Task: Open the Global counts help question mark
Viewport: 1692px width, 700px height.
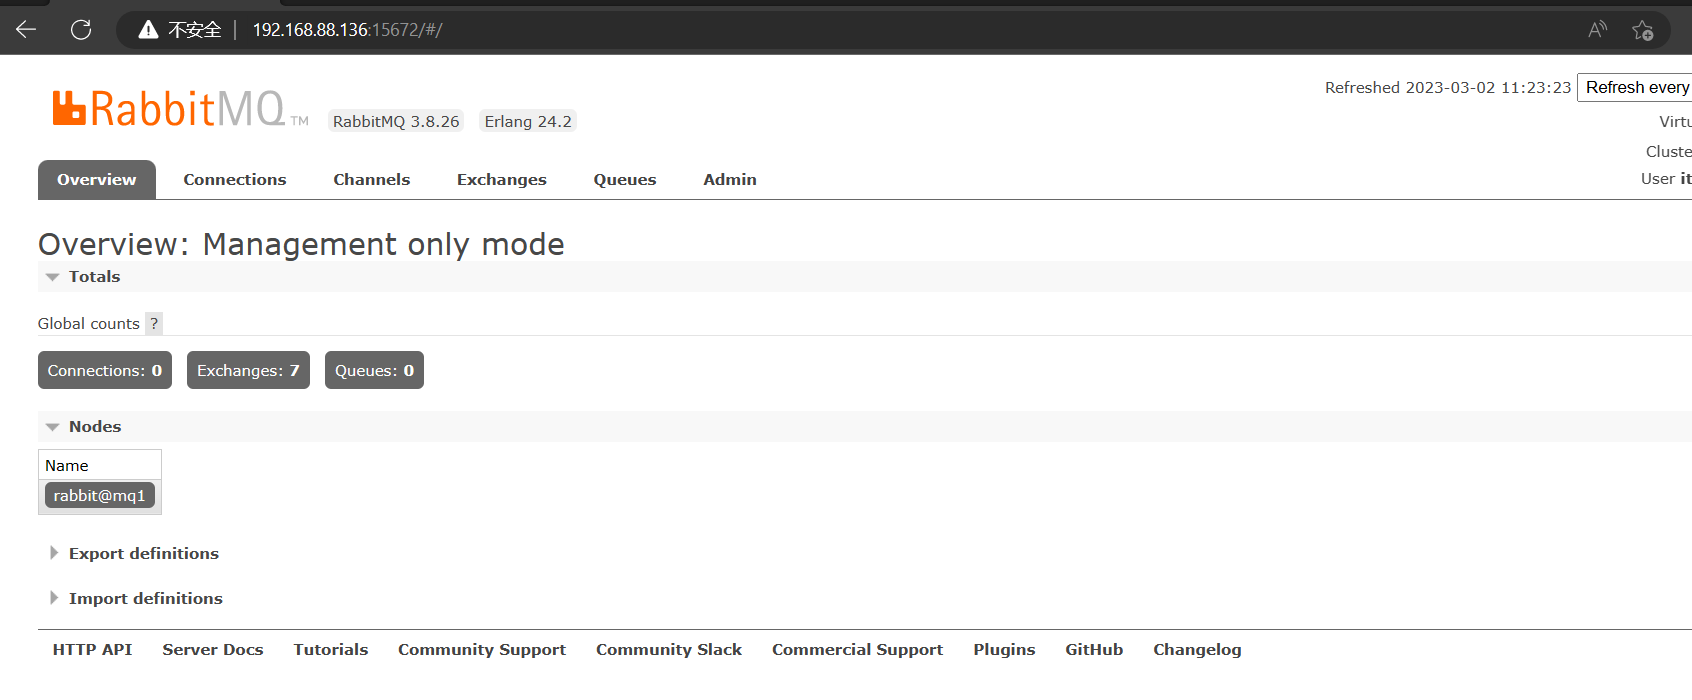Action: pos(153,323)
